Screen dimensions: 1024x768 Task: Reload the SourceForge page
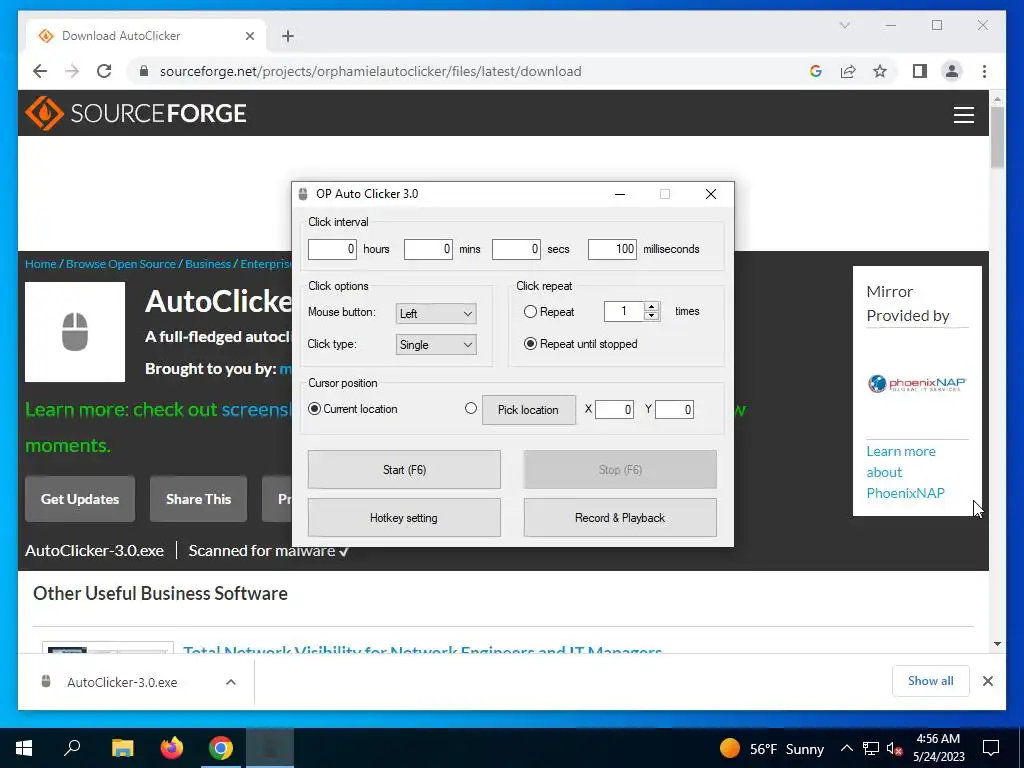point(104,71)
